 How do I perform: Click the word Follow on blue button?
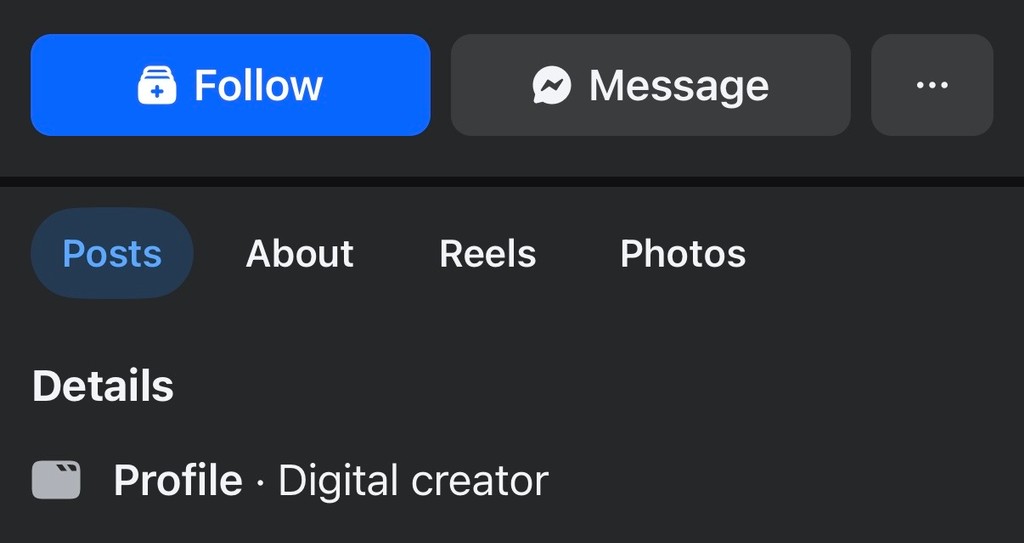(258, 86)
